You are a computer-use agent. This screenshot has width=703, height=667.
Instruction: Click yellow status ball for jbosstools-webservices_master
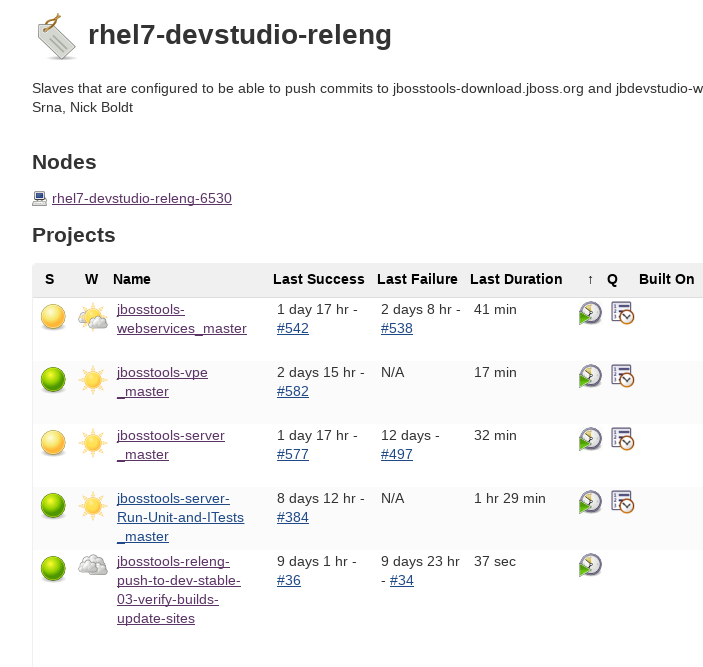tap(53, 316)
